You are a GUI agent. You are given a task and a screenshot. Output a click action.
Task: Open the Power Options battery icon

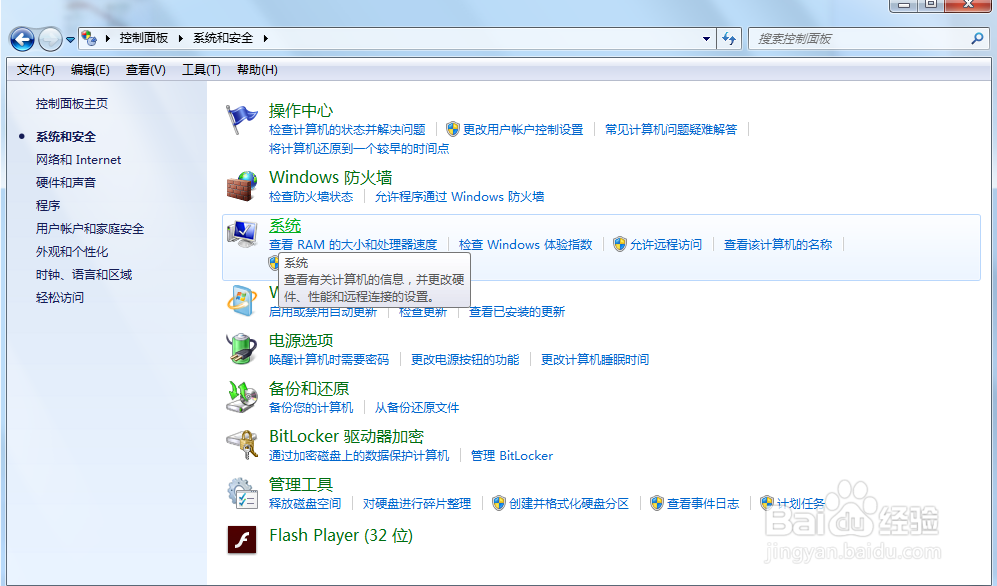242,348
